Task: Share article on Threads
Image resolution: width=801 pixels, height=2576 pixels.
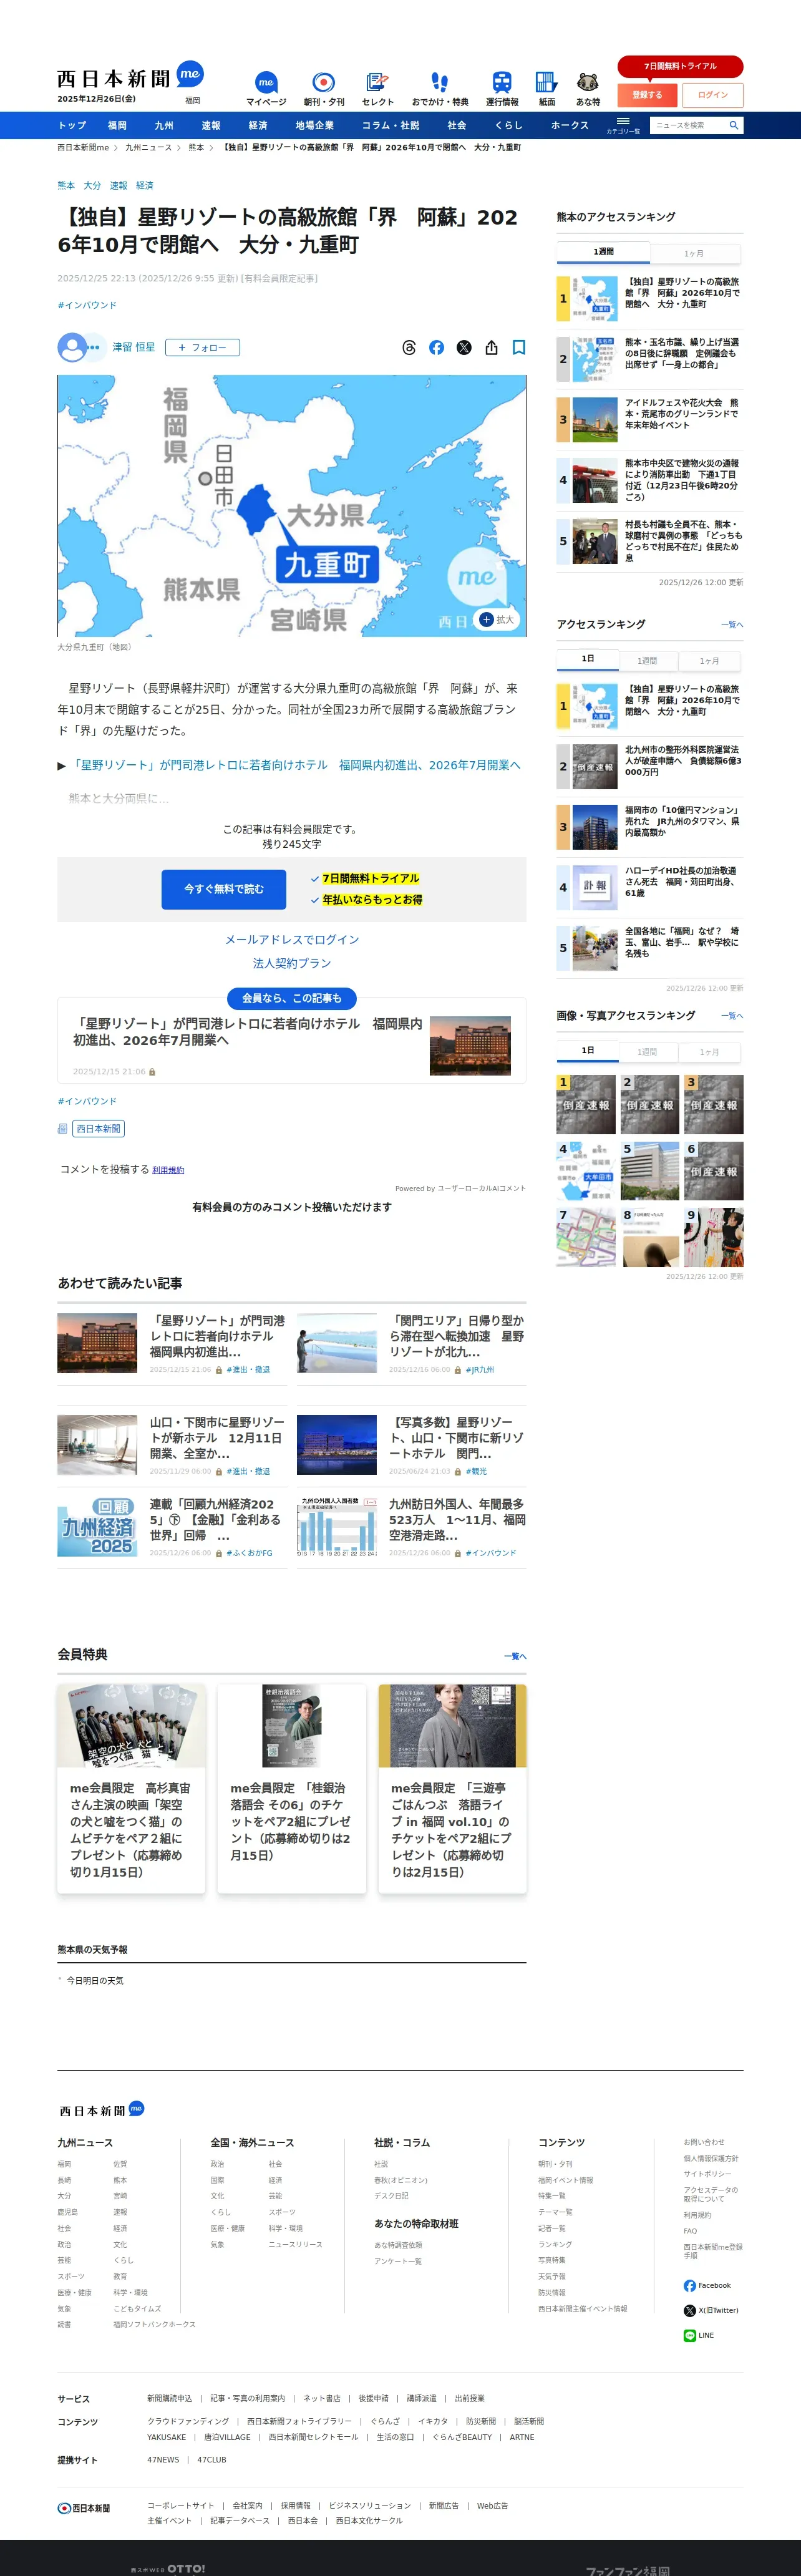Action: point(408,348)
